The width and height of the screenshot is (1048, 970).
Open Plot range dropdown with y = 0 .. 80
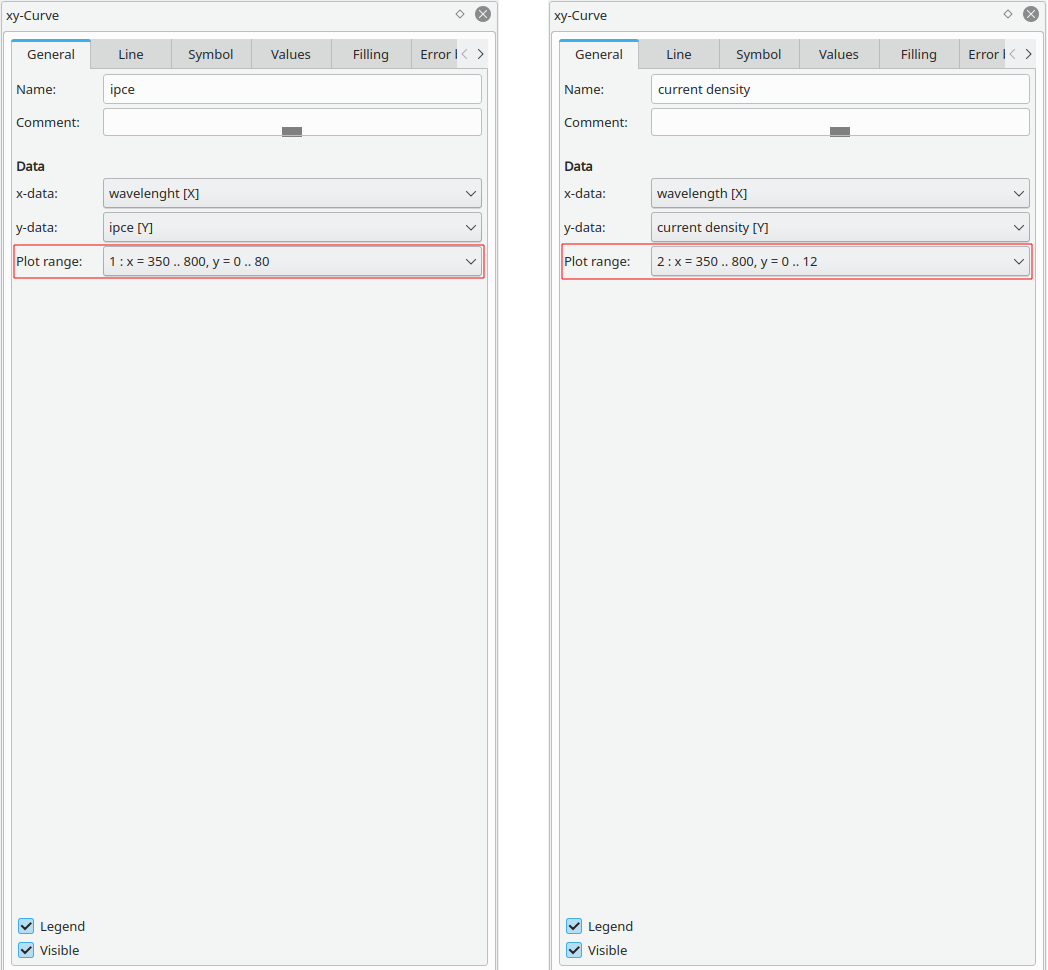[292, 261]
